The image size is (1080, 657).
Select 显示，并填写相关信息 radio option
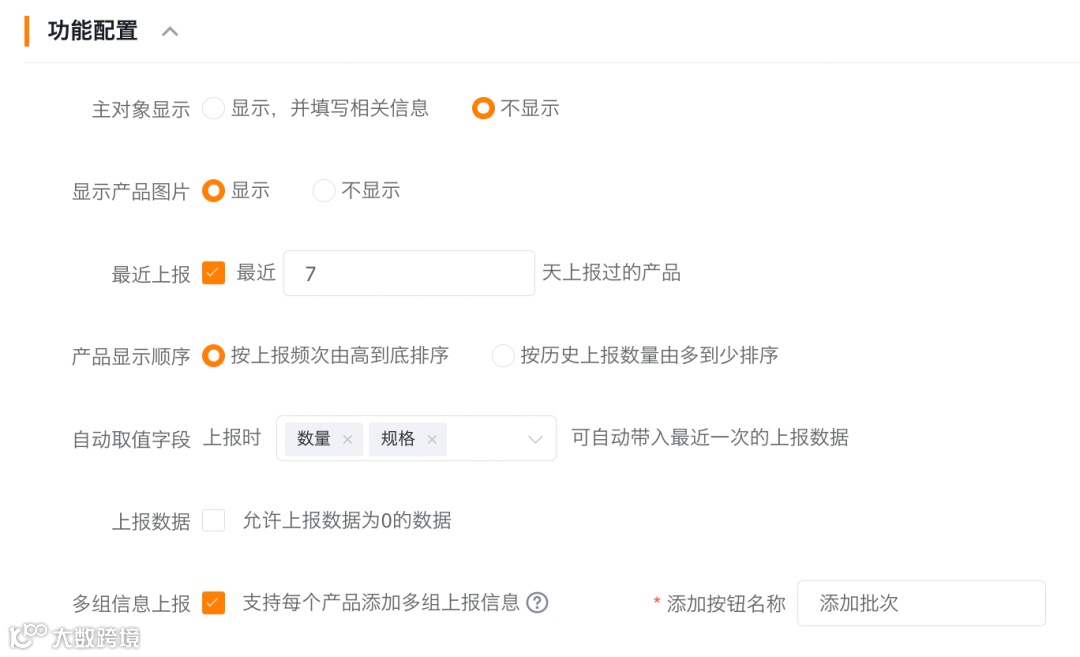coord(214,108)
